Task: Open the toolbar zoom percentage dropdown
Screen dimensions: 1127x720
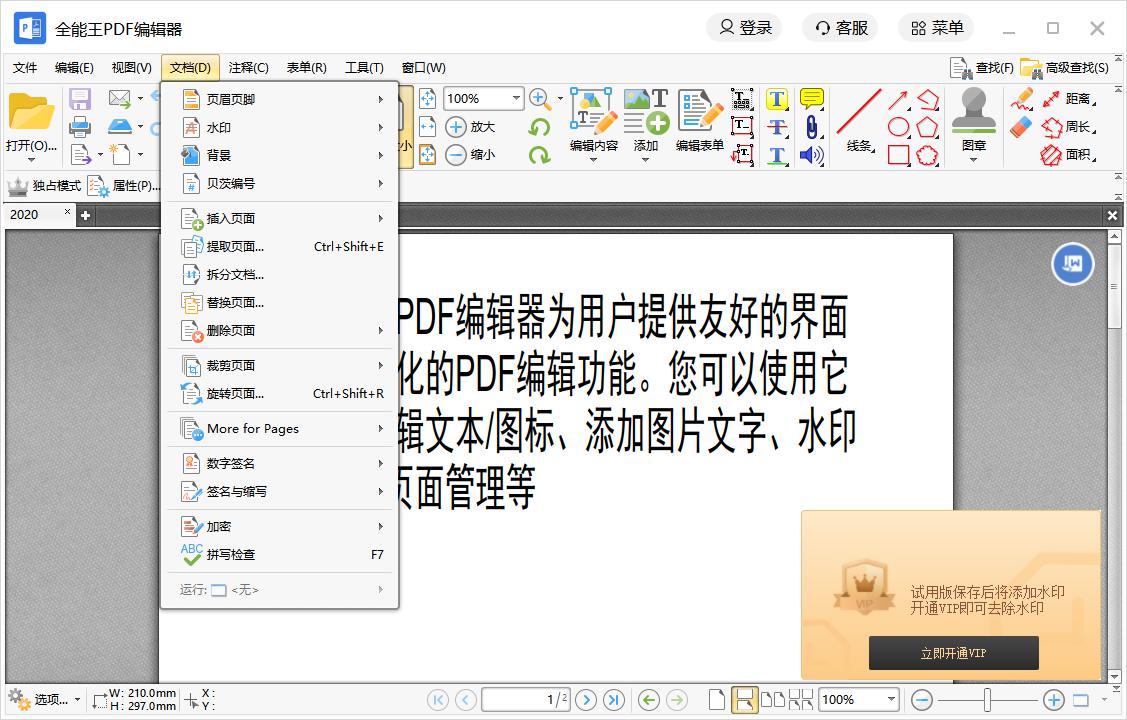Action: (516, 98)
